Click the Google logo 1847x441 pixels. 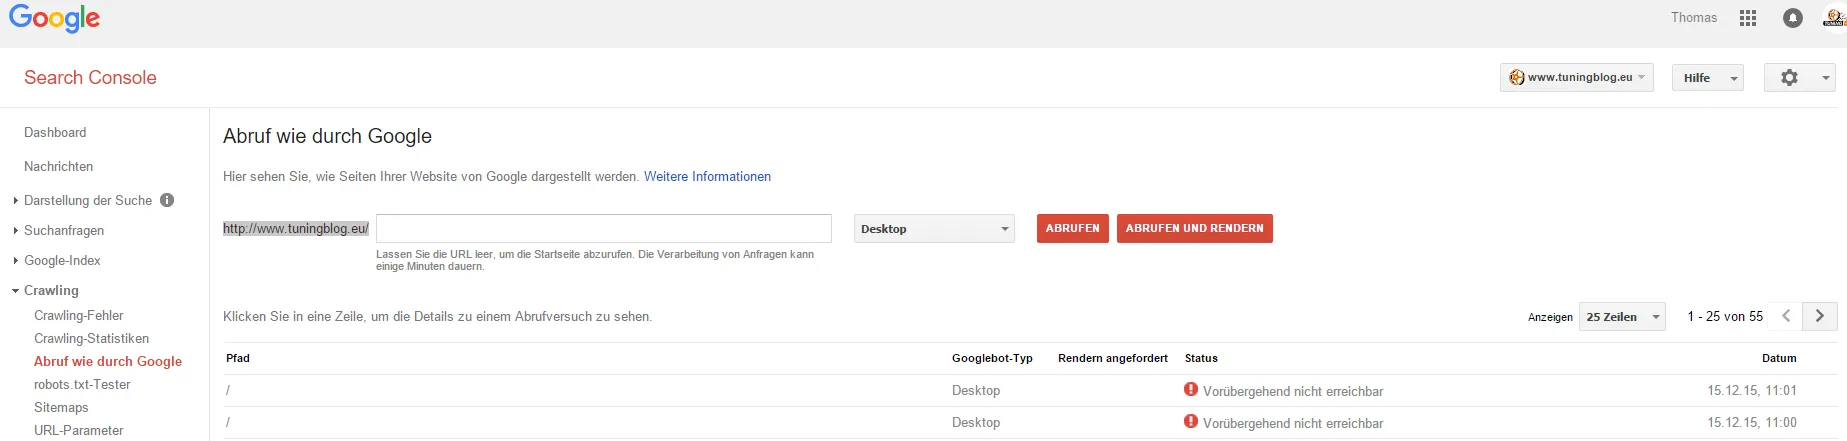54,18
